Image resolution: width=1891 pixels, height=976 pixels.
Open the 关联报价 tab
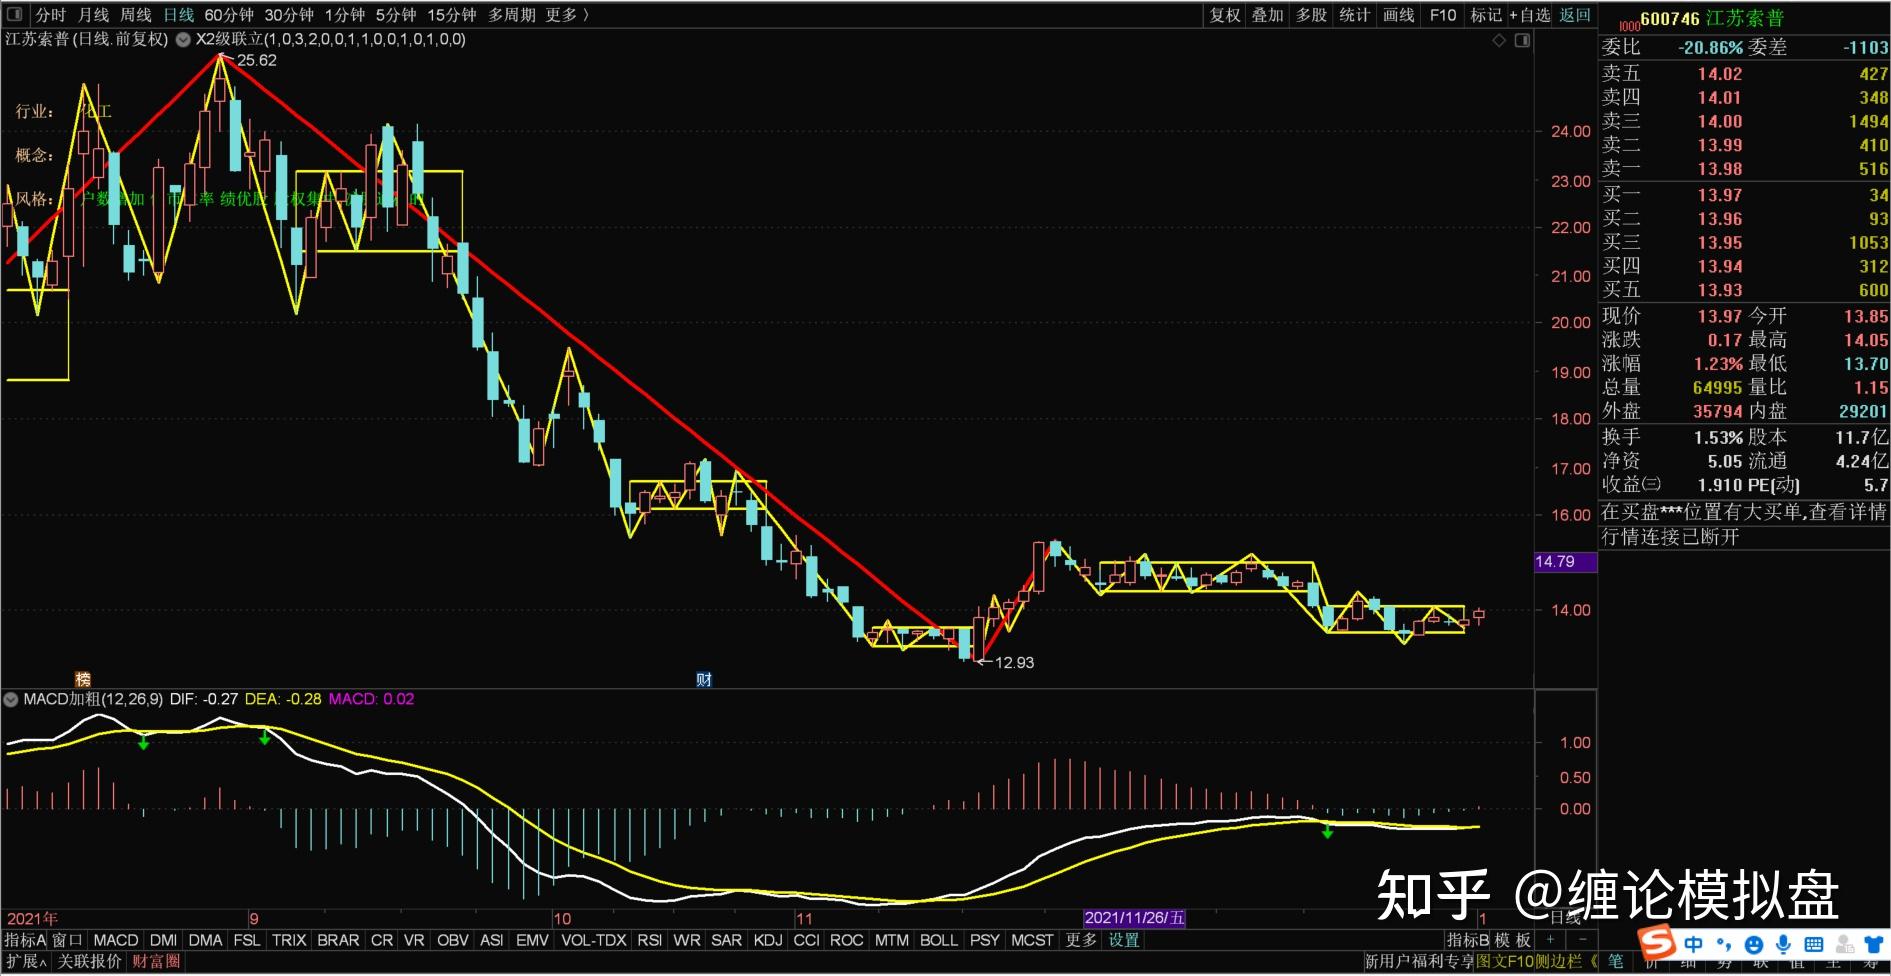pyautogui.click(x=89, y=962)
